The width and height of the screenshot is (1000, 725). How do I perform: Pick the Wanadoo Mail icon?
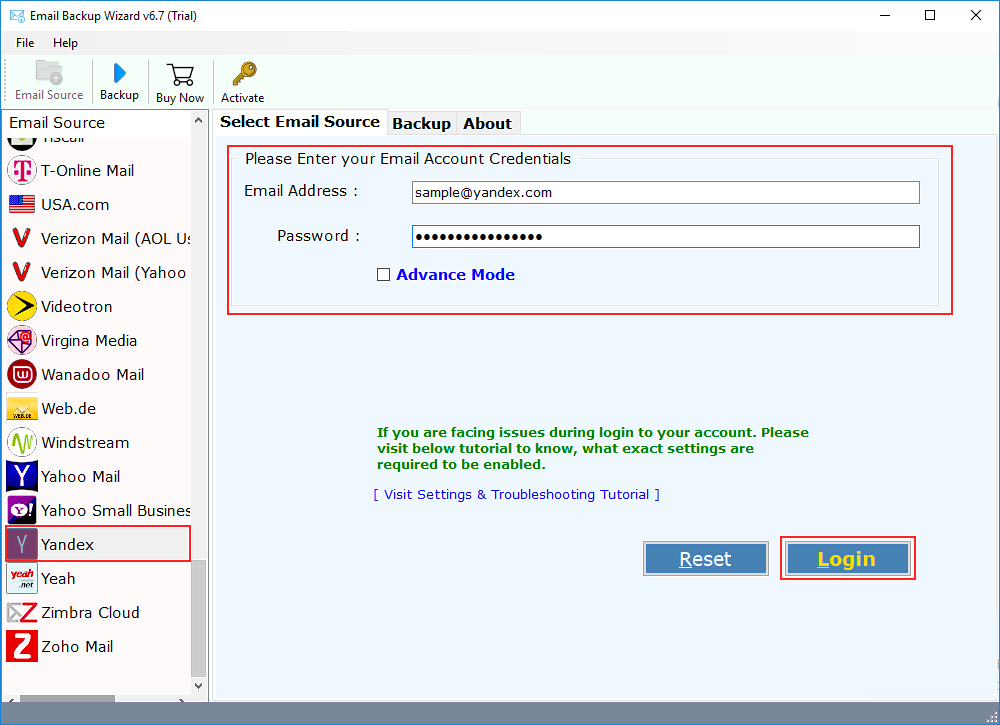22,374
